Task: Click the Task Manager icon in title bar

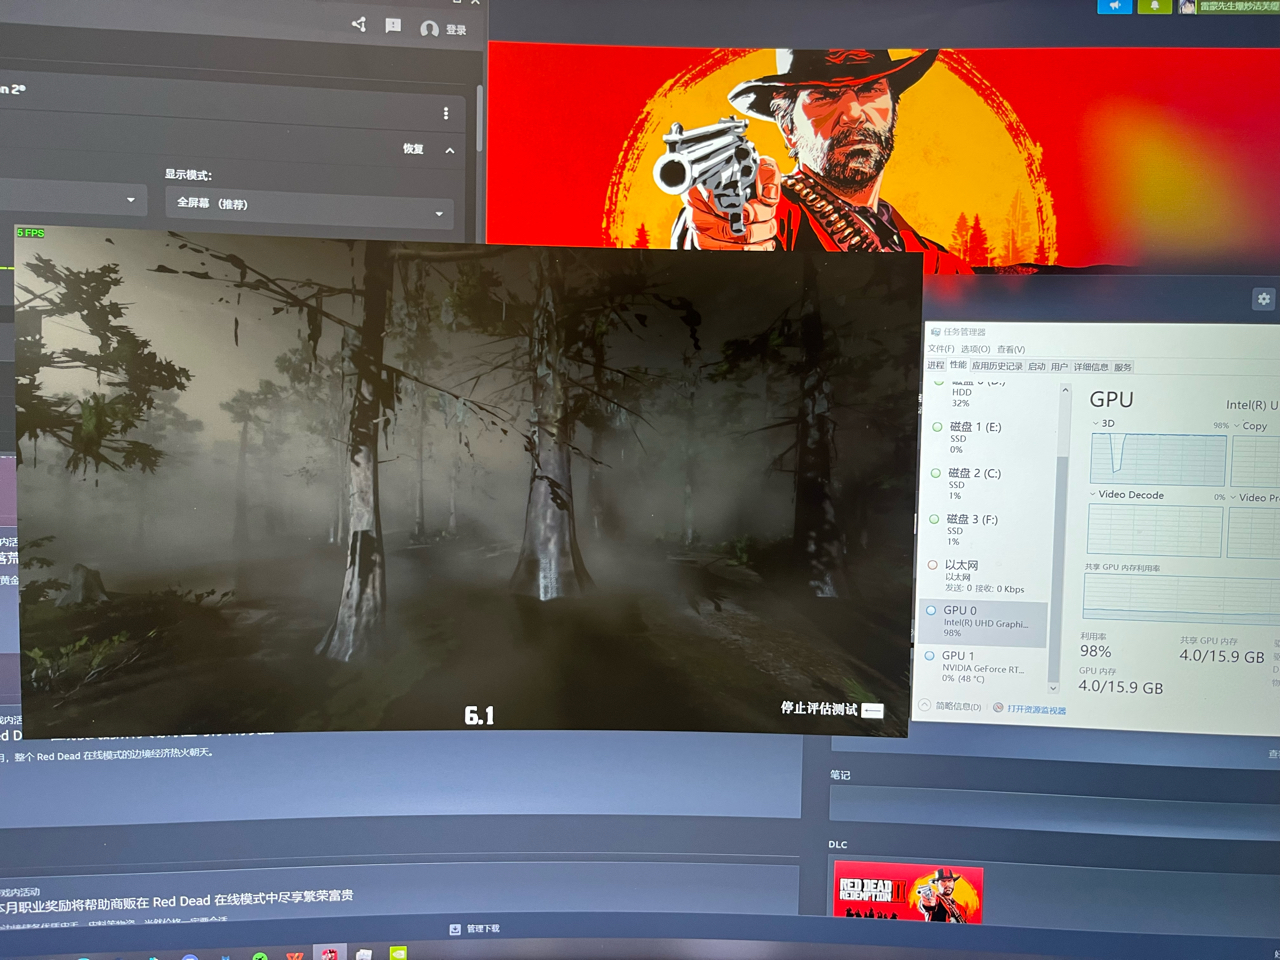Action: tap(938, 329)
